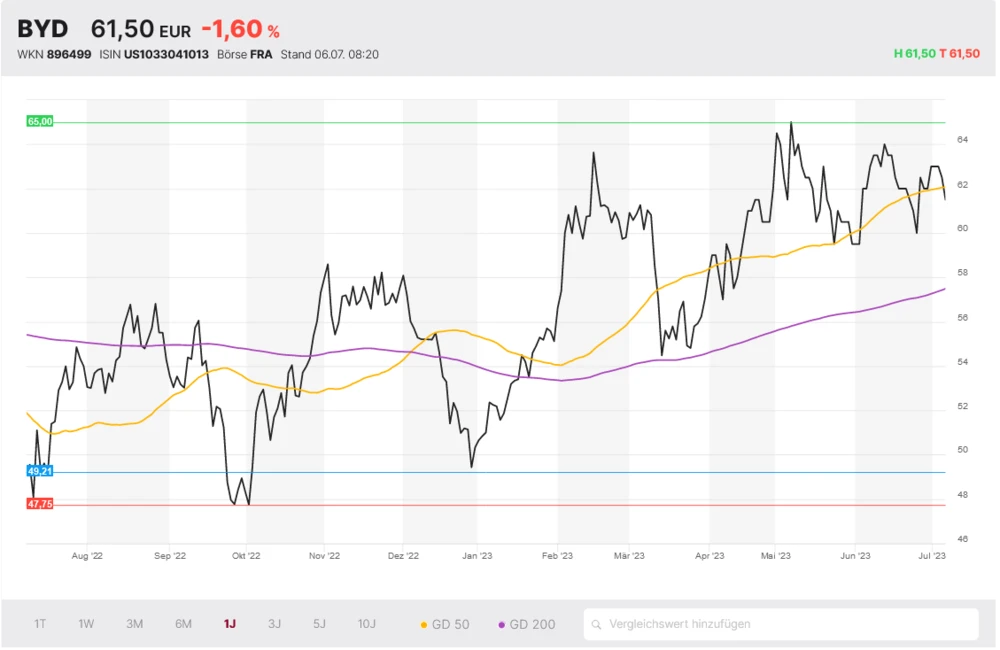
Task: Switch to the 1W weekly timeframe
Action: [85, 623]
